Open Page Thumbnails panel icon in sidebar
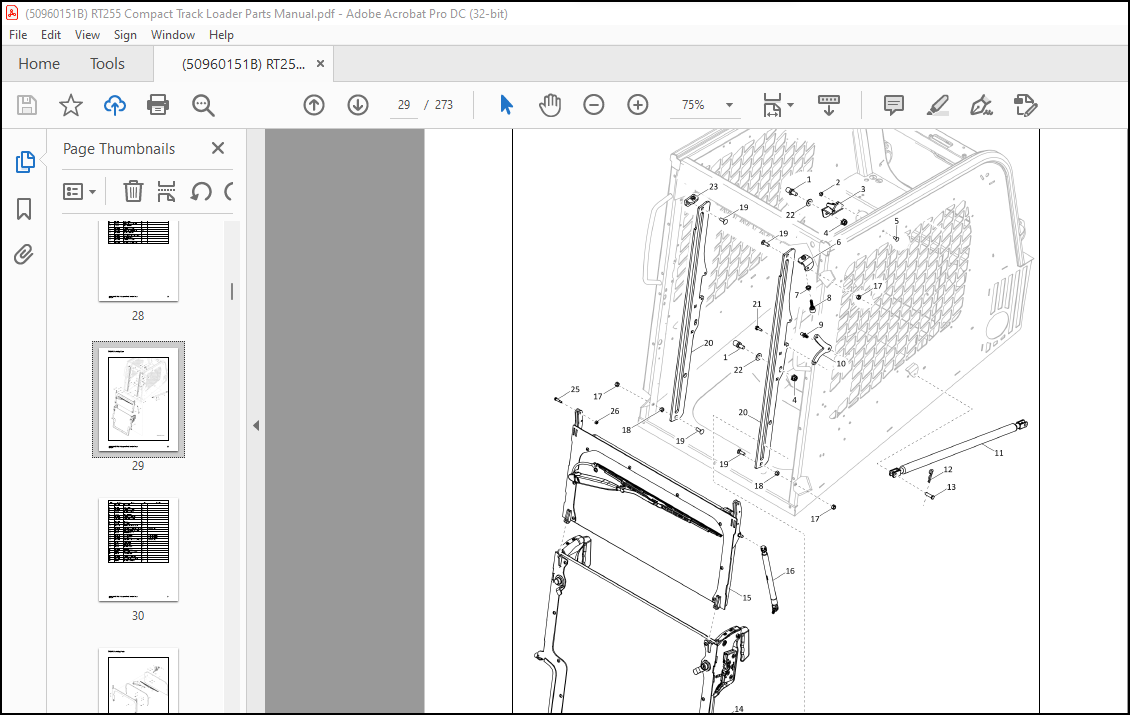The image size is (1130, 715). click(25, 162)
